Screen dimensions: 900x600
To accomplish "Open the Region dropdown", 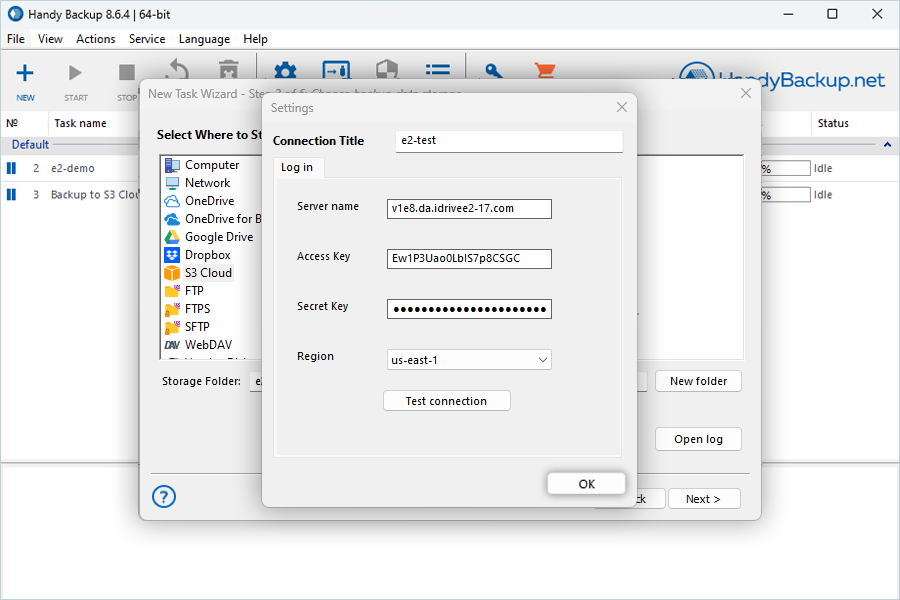I will click(469, 360).
